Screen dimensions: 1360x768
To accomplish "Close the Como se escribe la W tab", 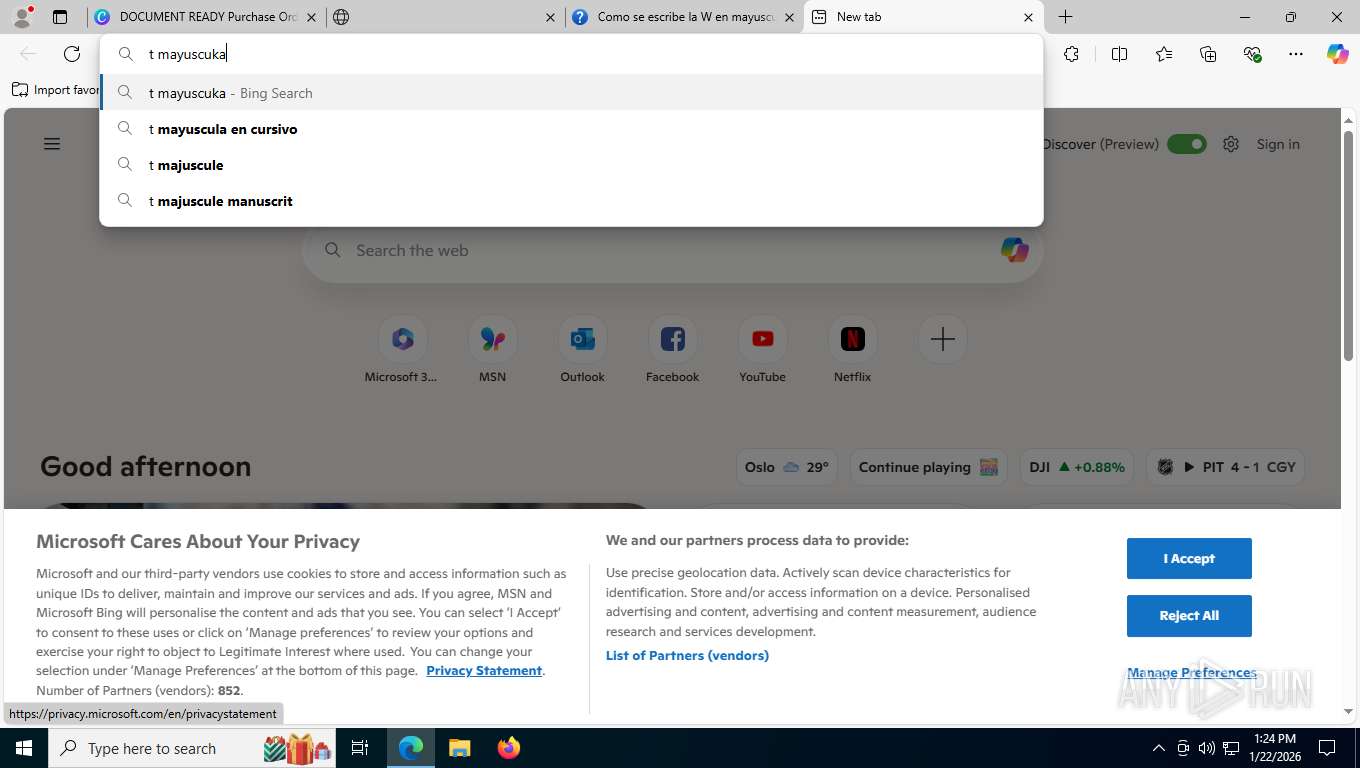I will pyautogui.click(x=790, y=17).
